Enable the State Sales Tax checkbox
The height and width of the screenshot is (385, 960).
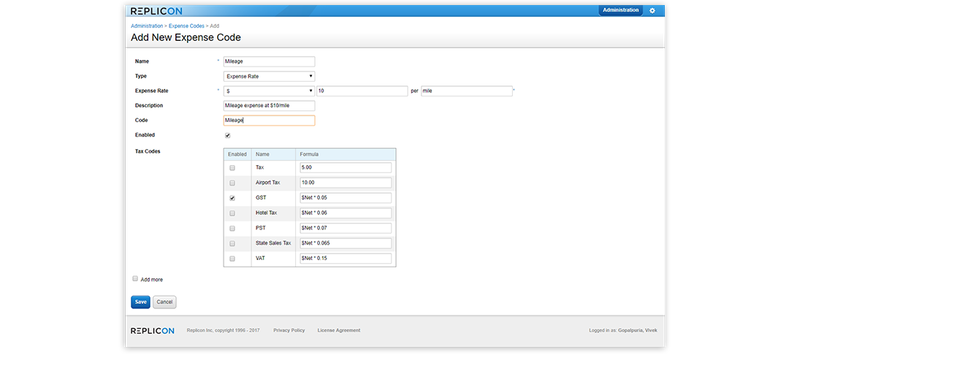232,244
